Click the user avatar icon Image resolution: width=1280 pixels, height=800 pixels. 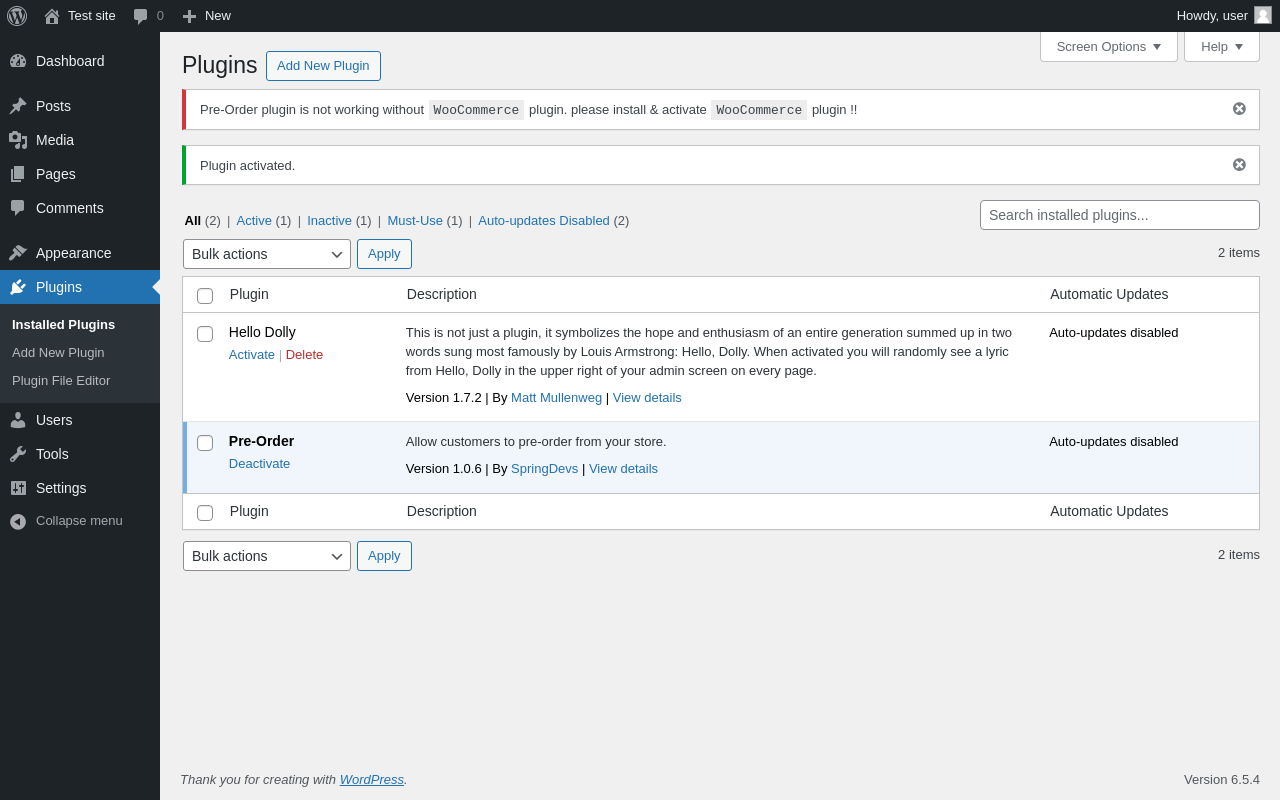pos(1263,16)
